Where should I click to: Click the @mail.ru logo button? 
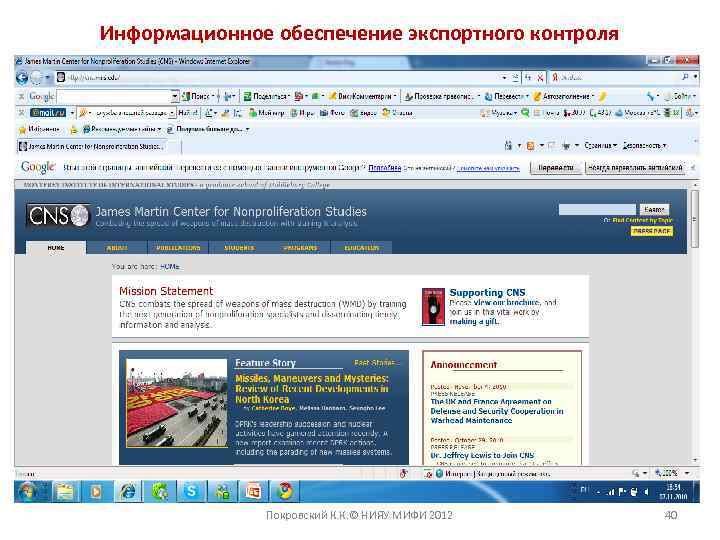48,112
